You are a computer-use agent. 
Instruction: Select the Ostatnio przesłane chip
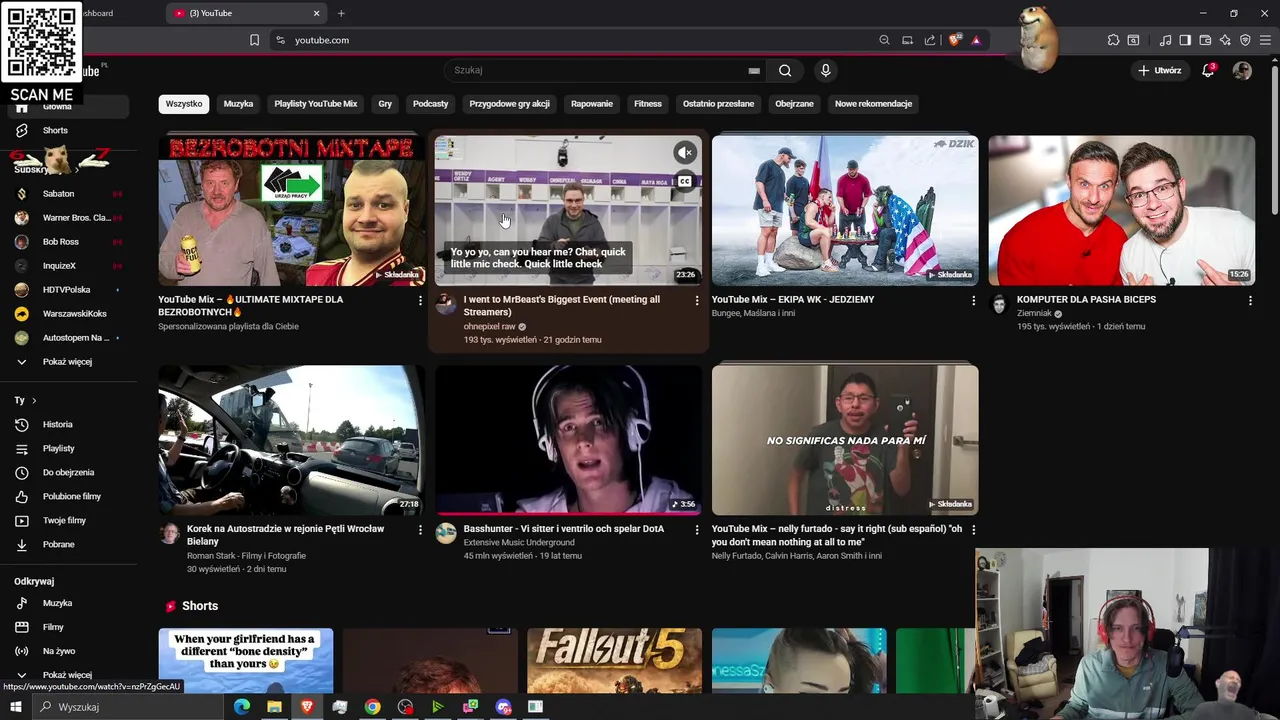718,103
